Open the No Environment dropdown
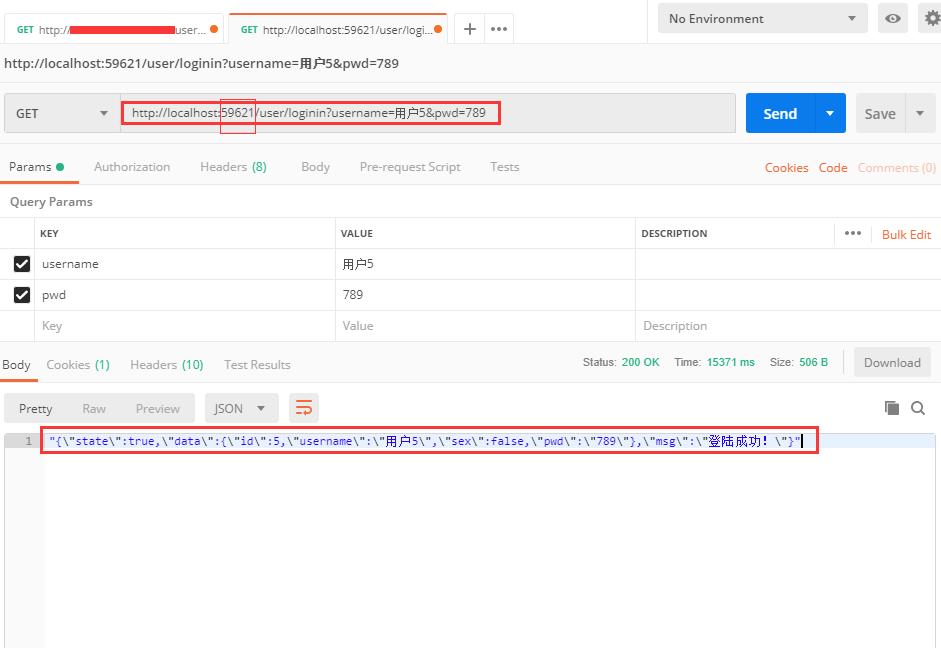Viewport: 941px width, 648px height. [762, 18]
